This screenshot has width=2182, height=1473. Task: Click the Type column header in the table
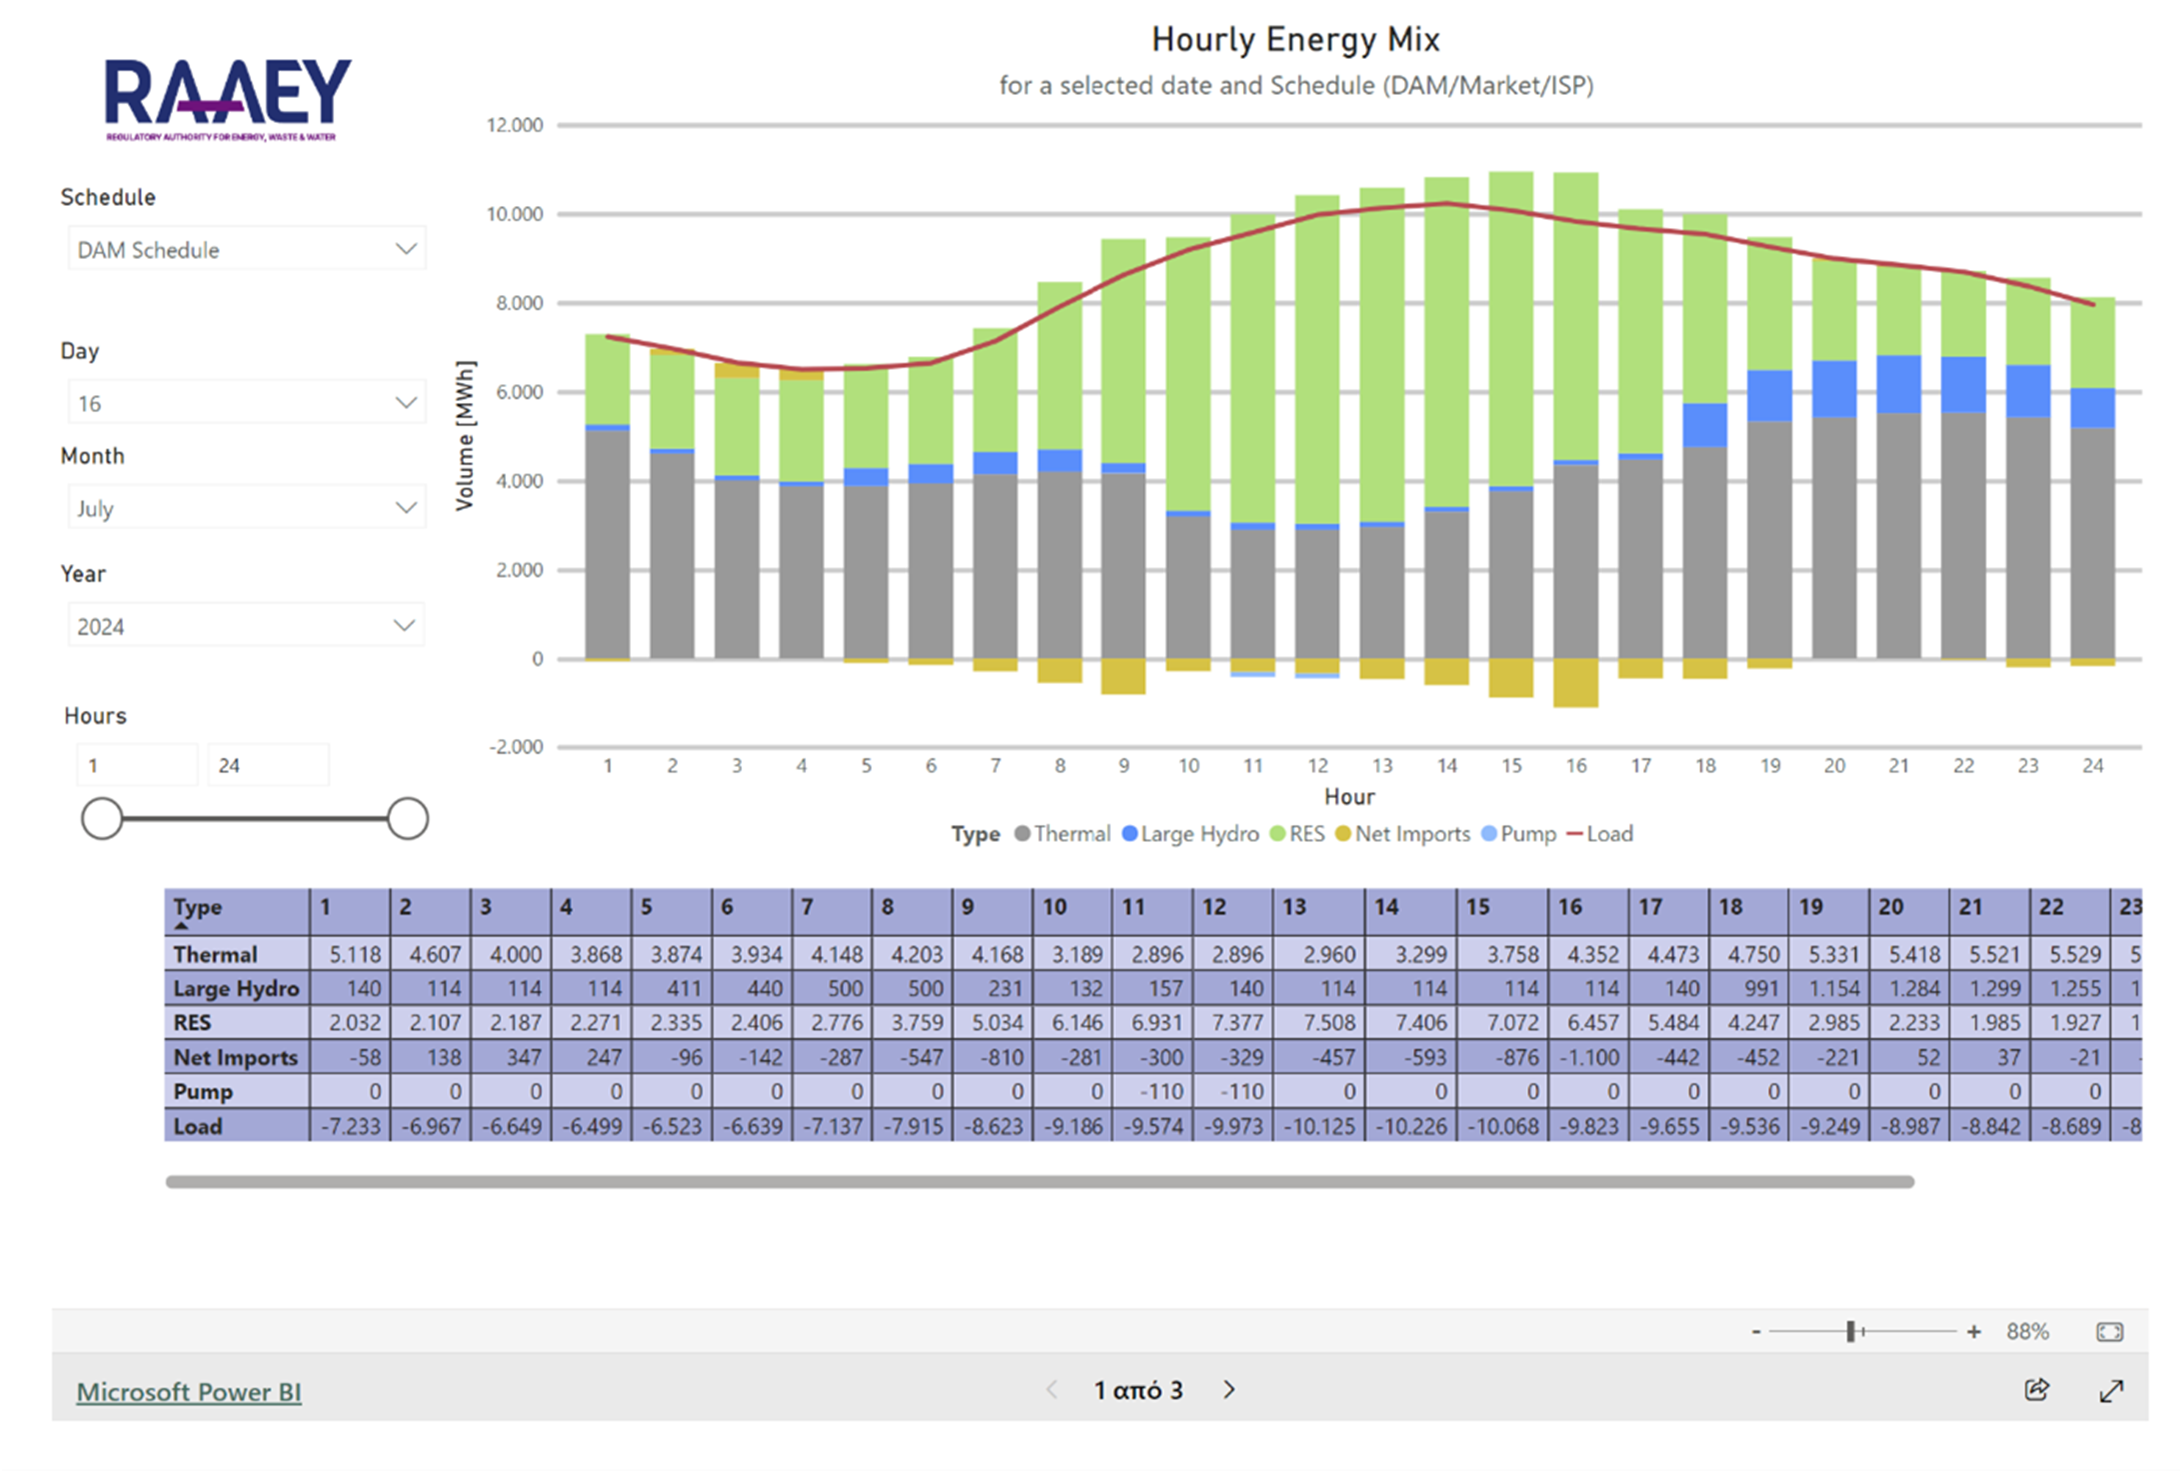pos(237,911)
